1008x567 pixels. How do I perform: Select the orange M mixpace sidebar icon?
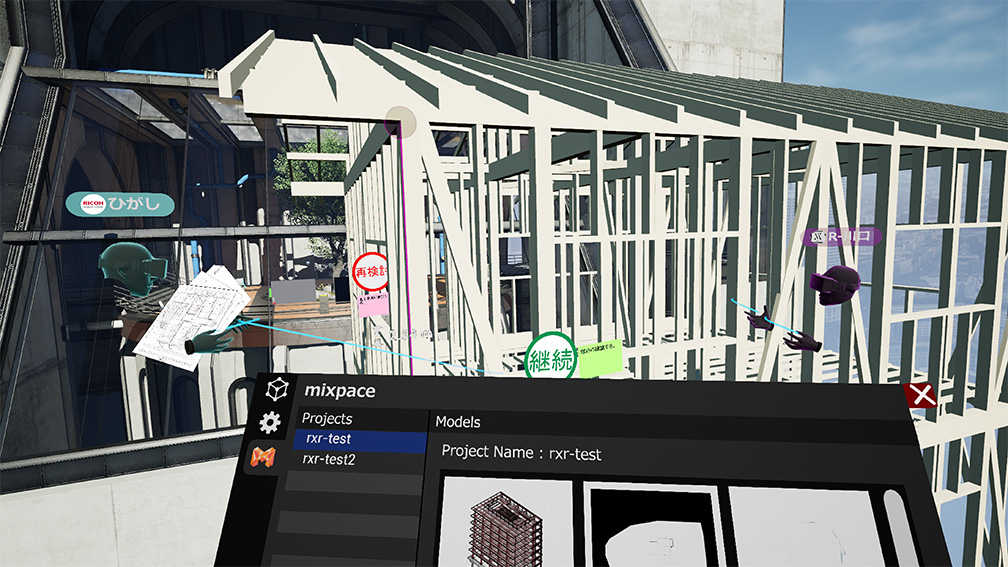(263, 459)
